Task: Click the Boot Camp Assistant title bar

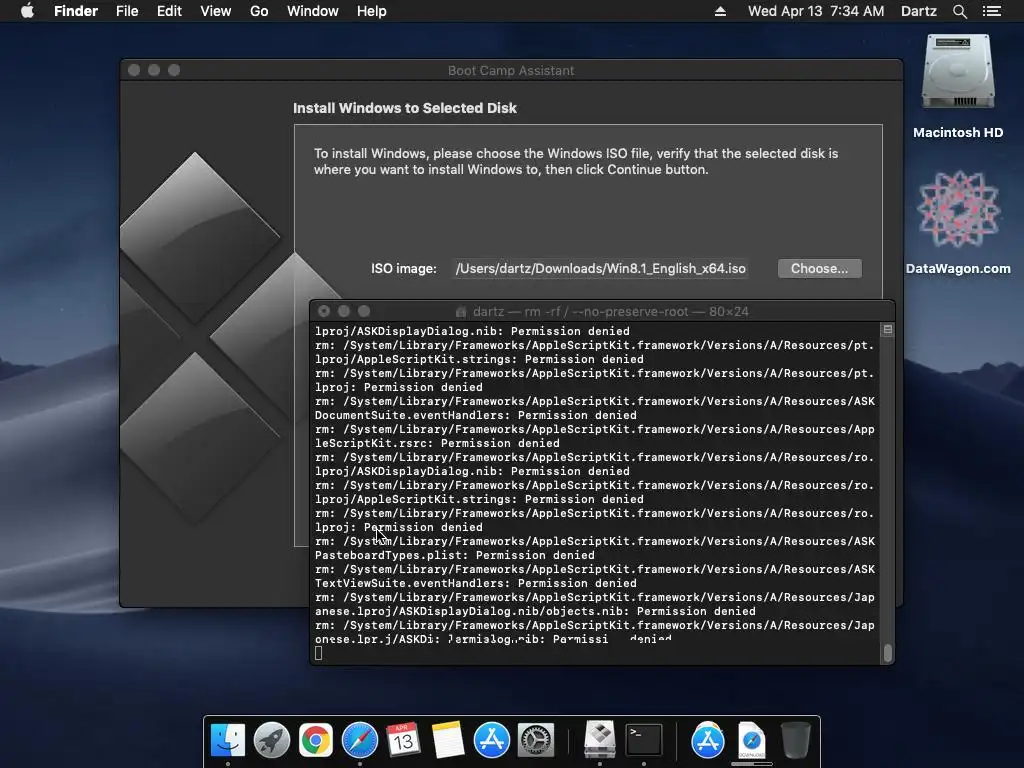Action: (x=511, y=71)
